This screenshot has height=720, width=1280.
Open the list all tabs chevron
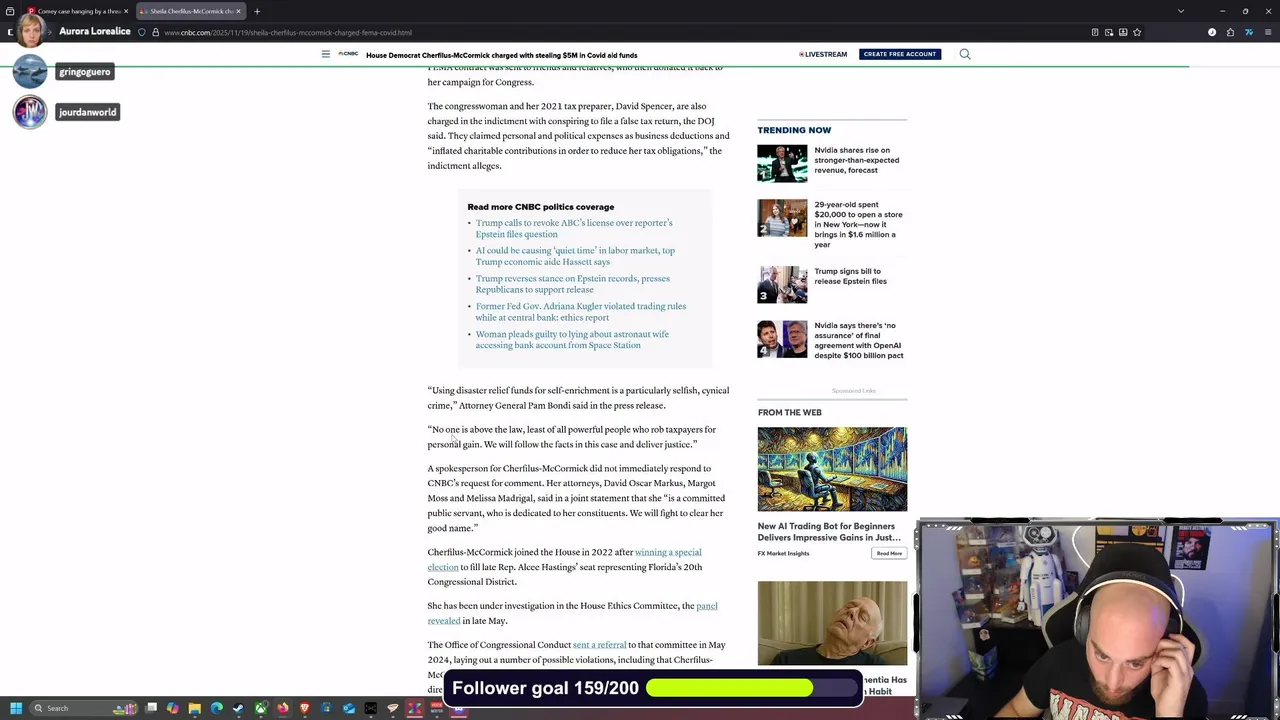pyautogui.click(x=1181, y=11)
